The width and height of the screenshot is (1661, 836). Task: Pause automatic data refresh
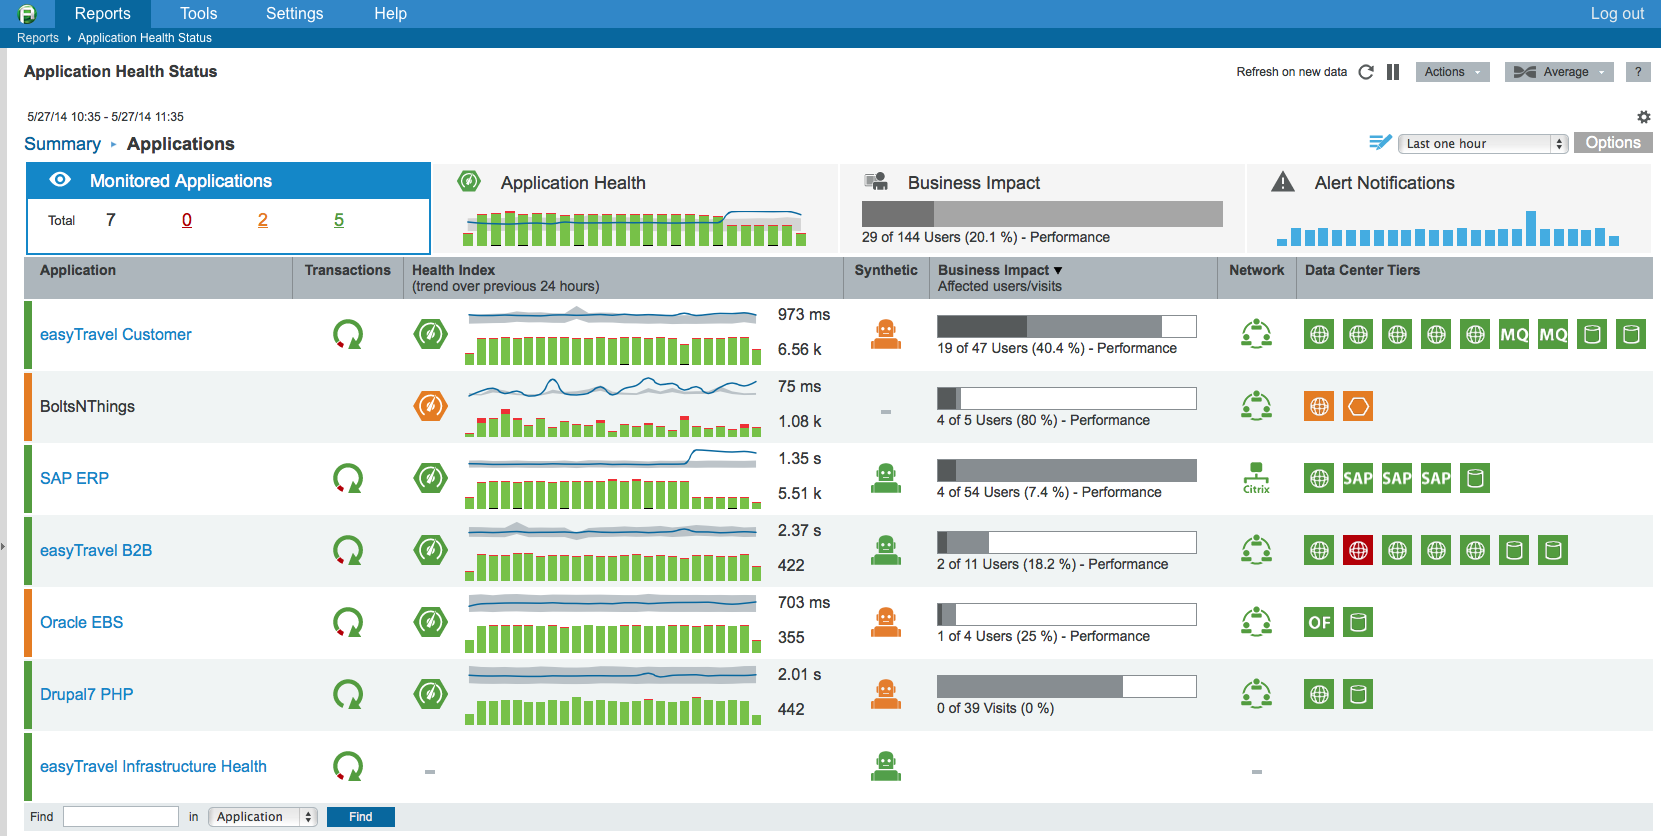(x=1393, y=72)
